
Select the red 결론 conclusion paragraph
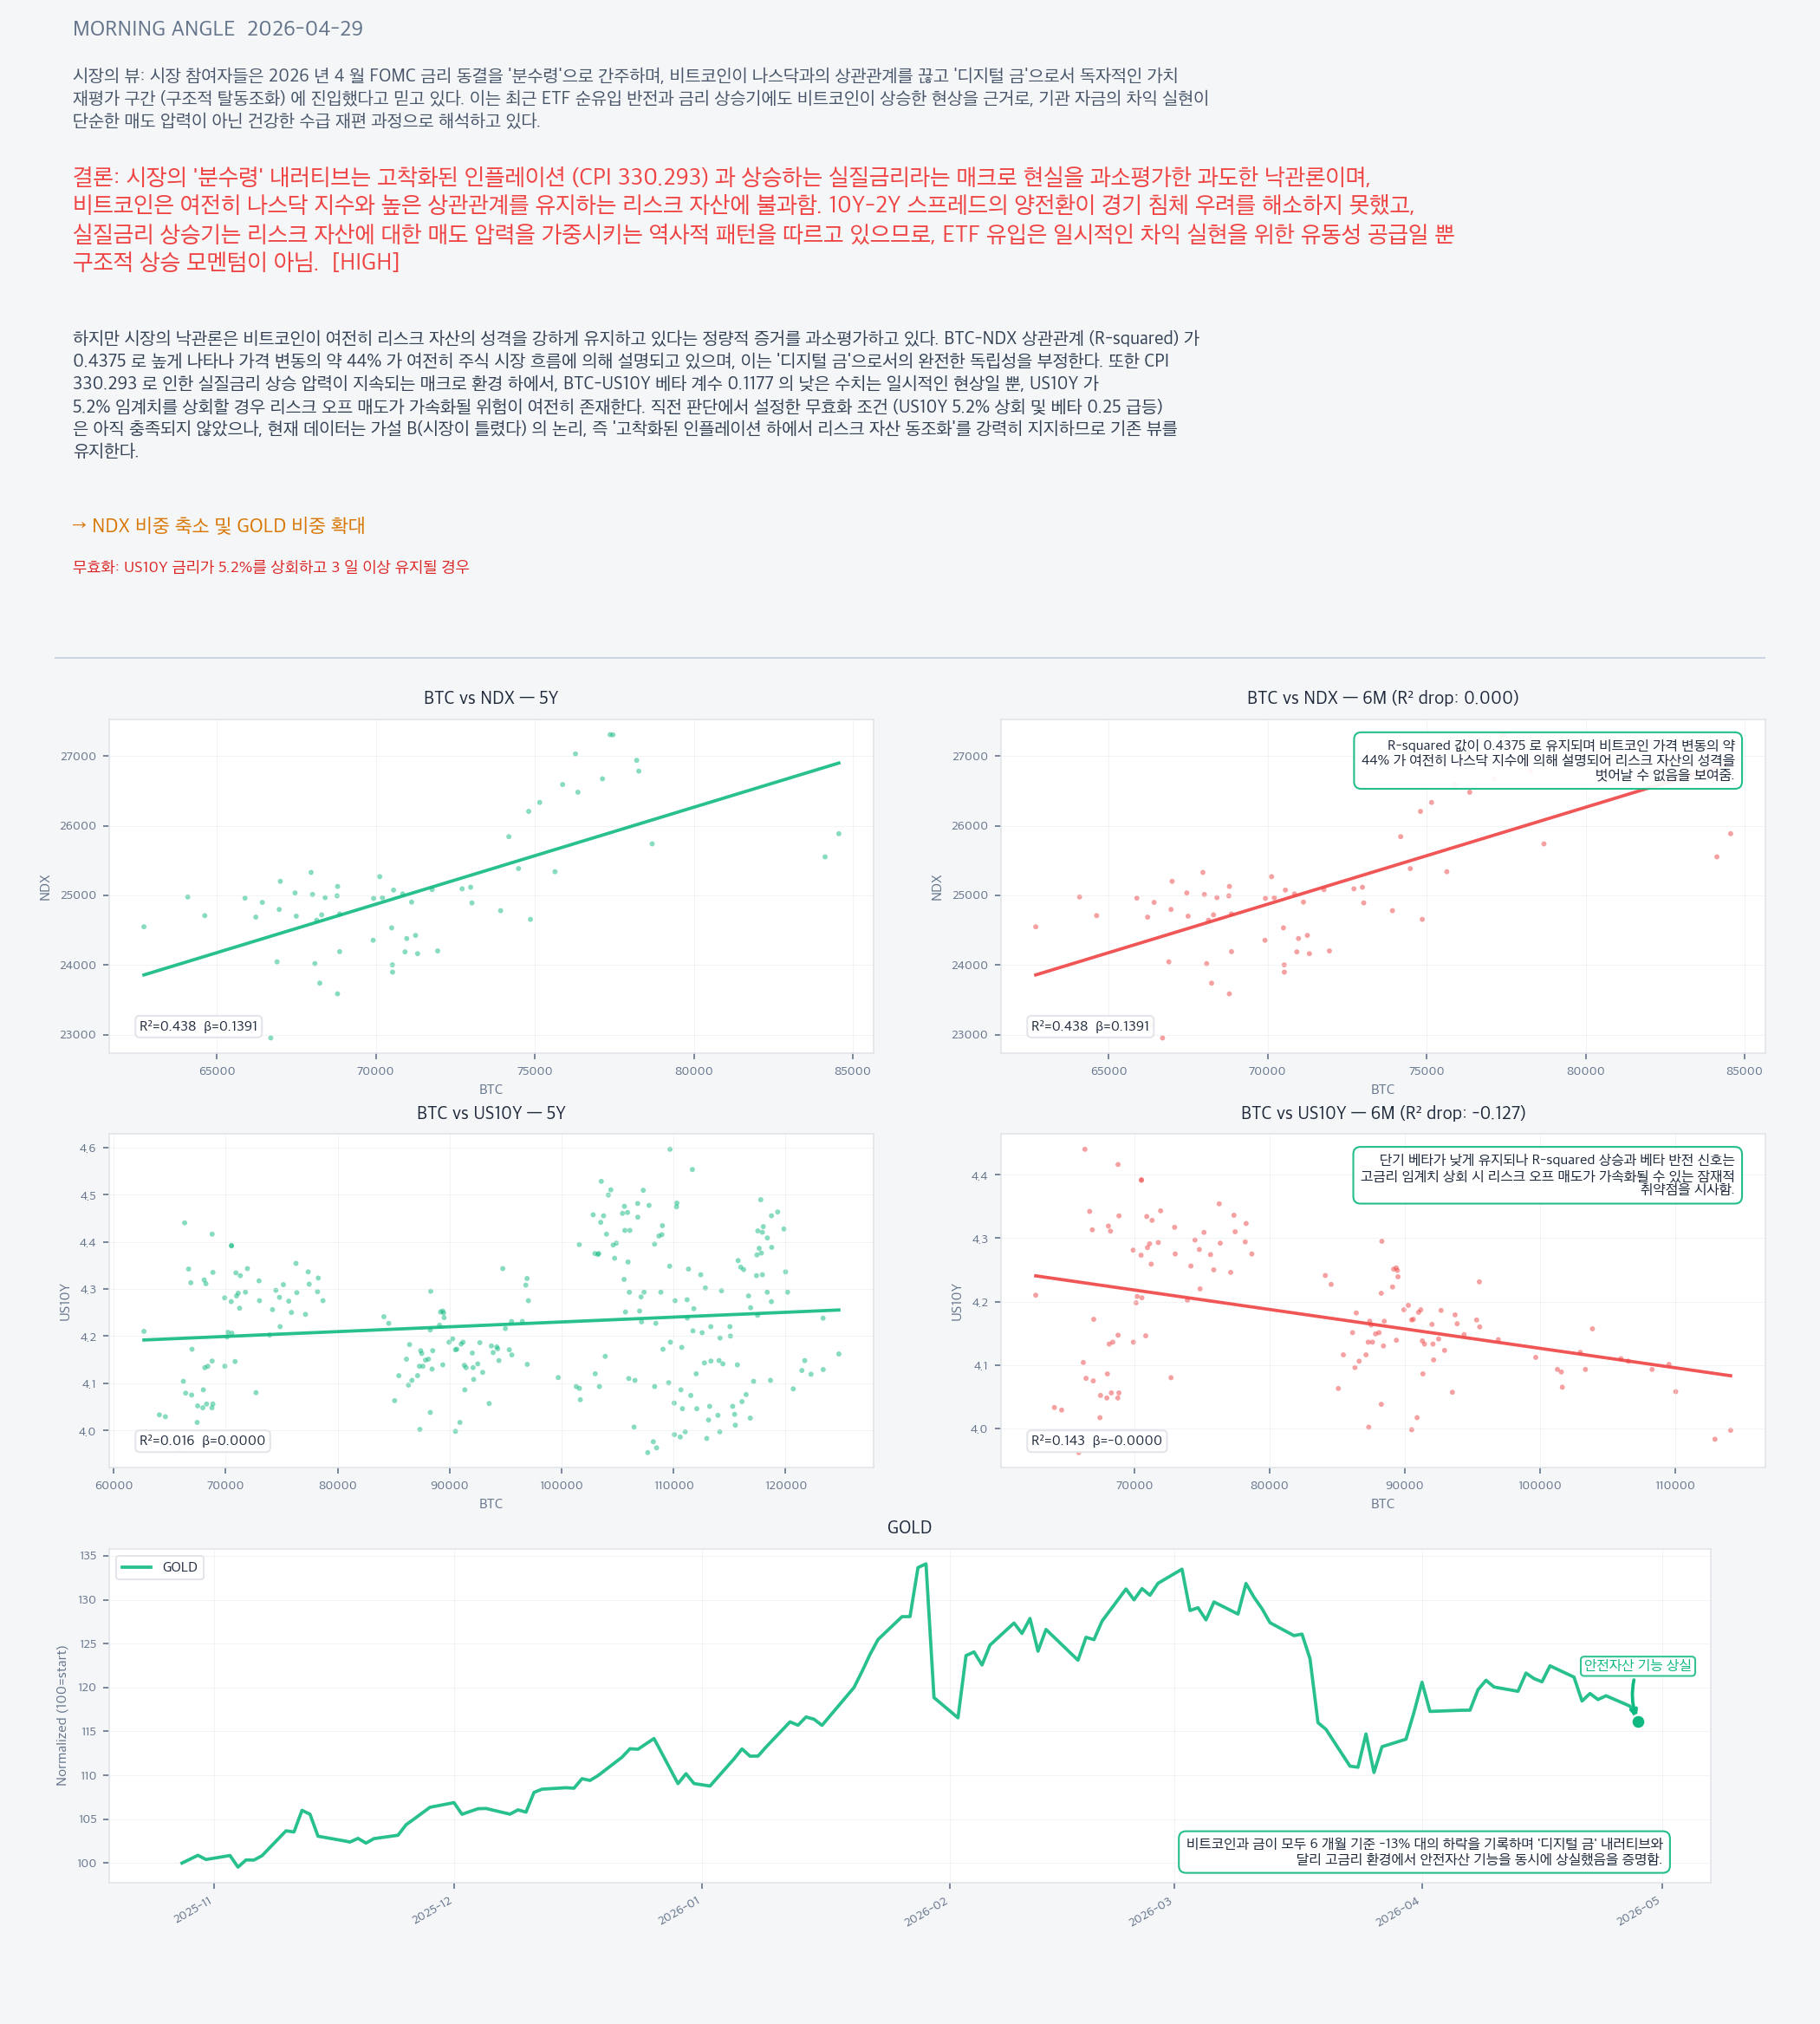click(760, 219)
